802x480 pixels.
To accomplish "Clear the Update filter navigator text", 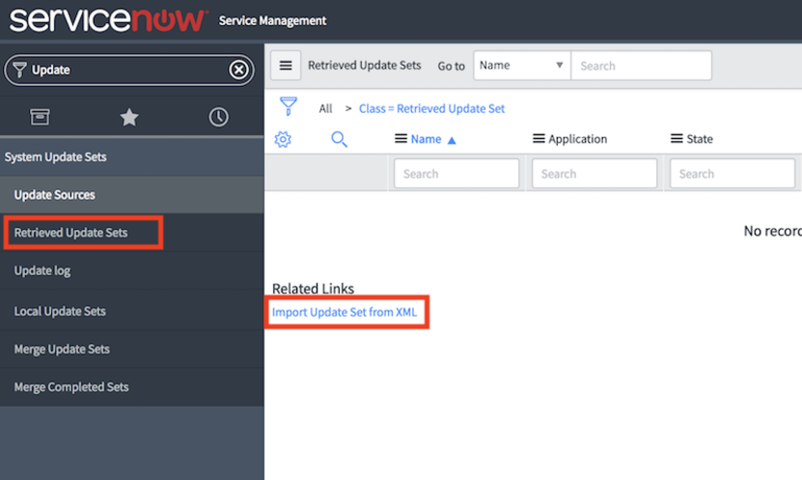I will [x=238, y=70].
